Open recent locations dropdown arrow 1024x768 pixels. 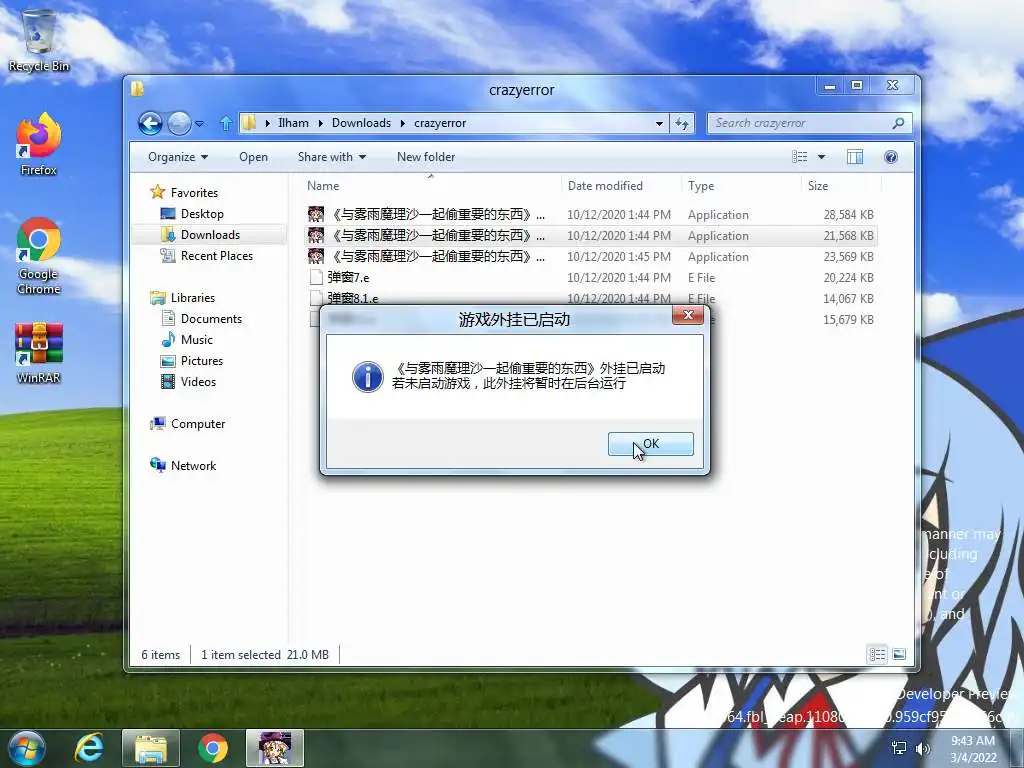(x=200, y=123)
